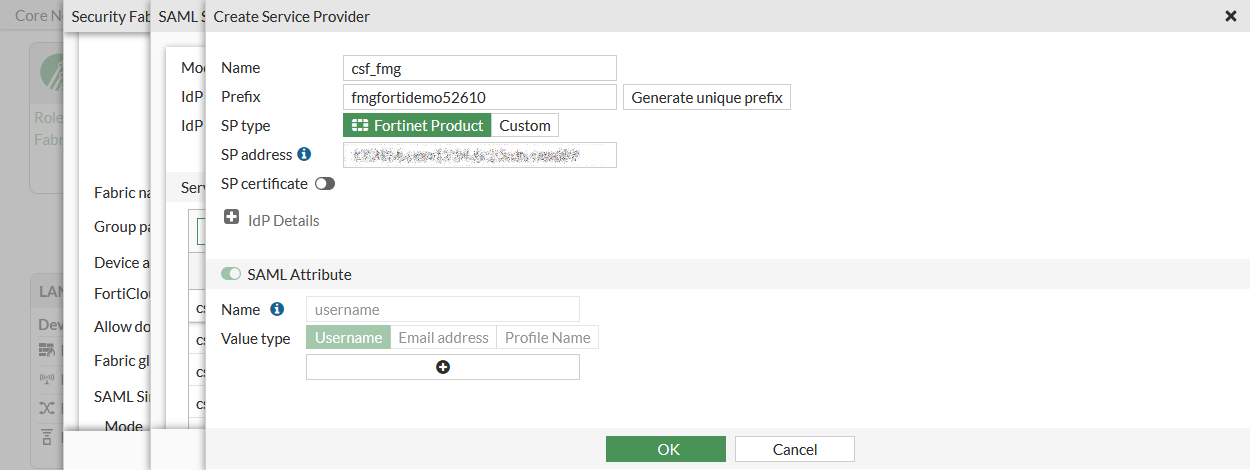
Task: Toggle the SP certificate switch
Action: click(x=324, y=184)
